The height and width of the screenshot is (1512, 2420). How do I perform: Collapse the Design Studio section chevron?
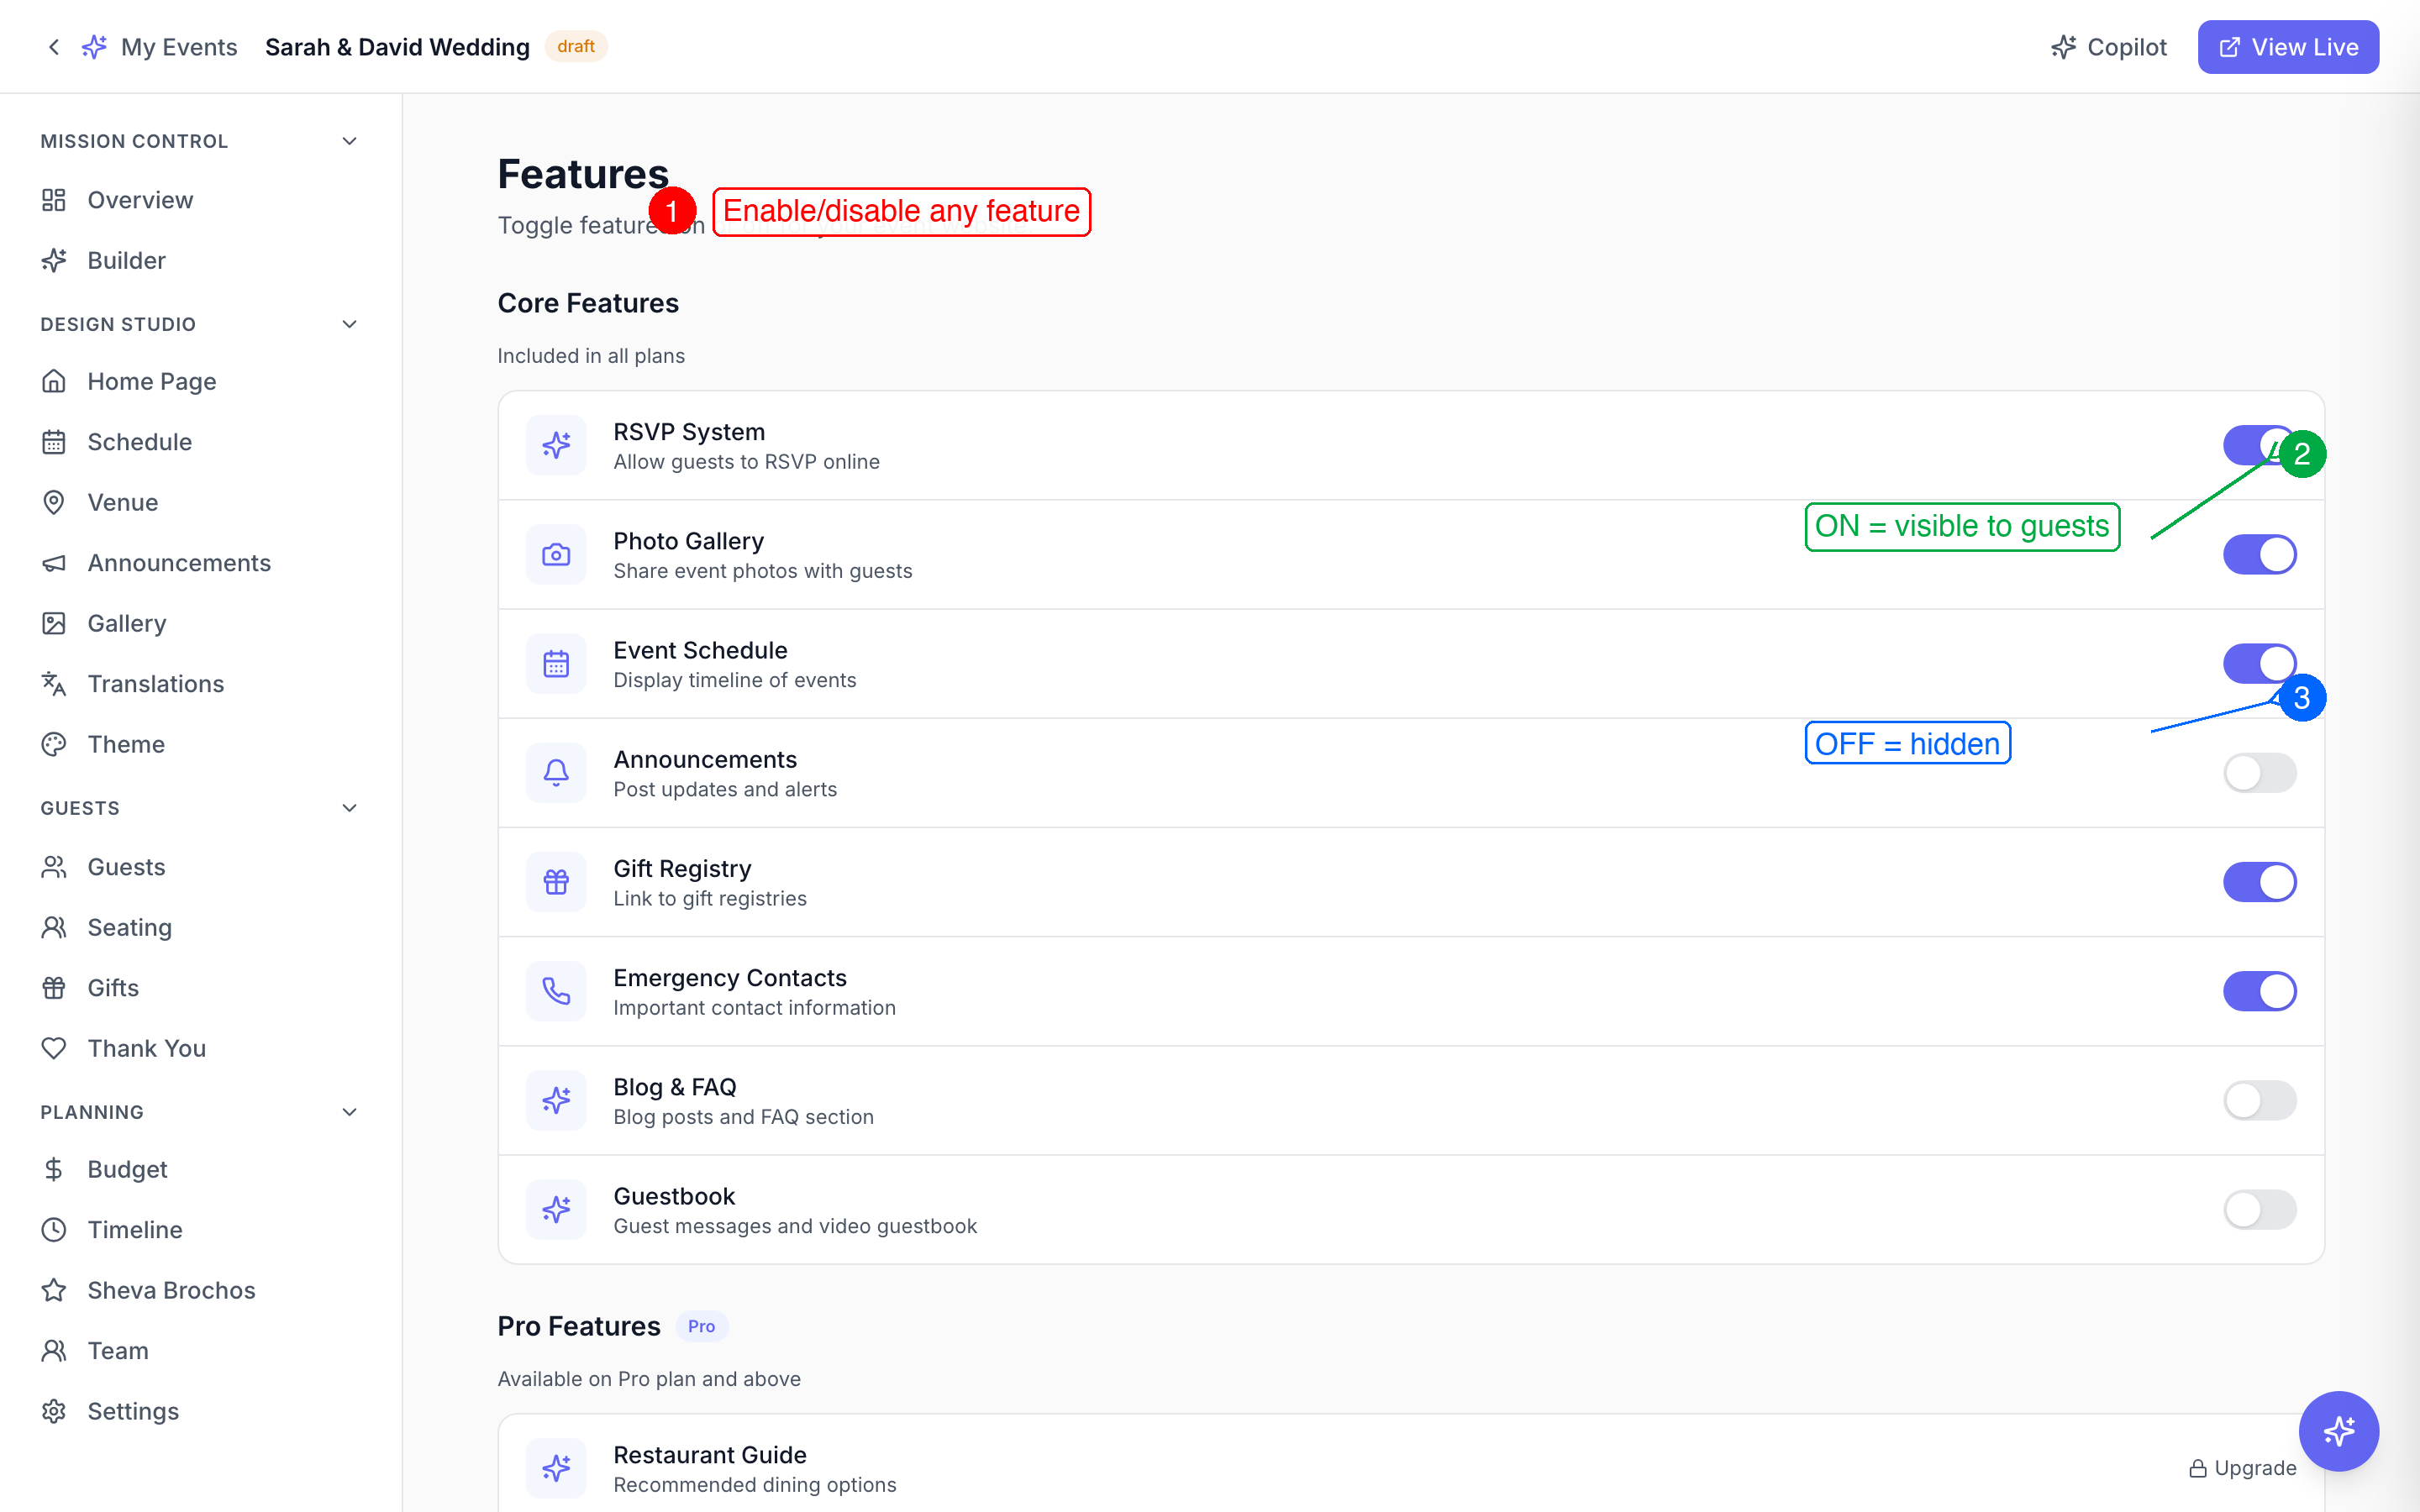tap(349, 324)
